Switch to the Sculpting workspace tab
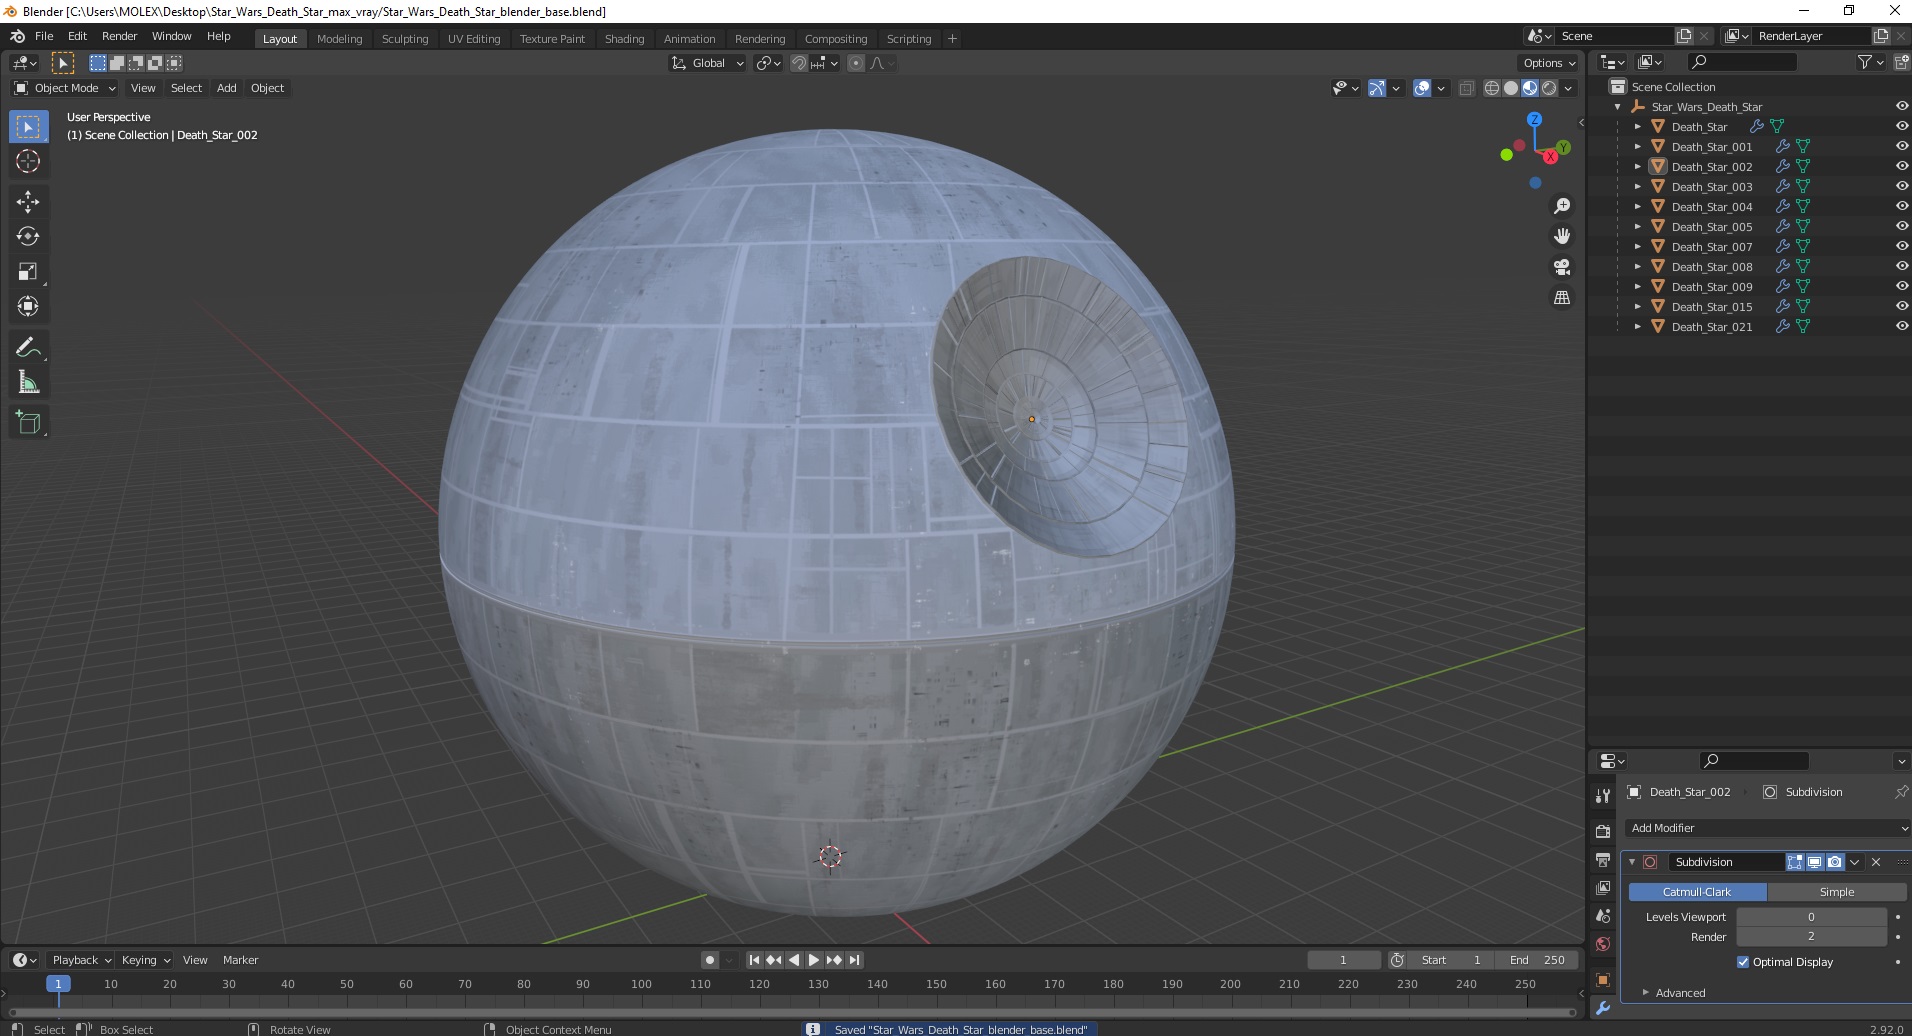 [404, 39]
